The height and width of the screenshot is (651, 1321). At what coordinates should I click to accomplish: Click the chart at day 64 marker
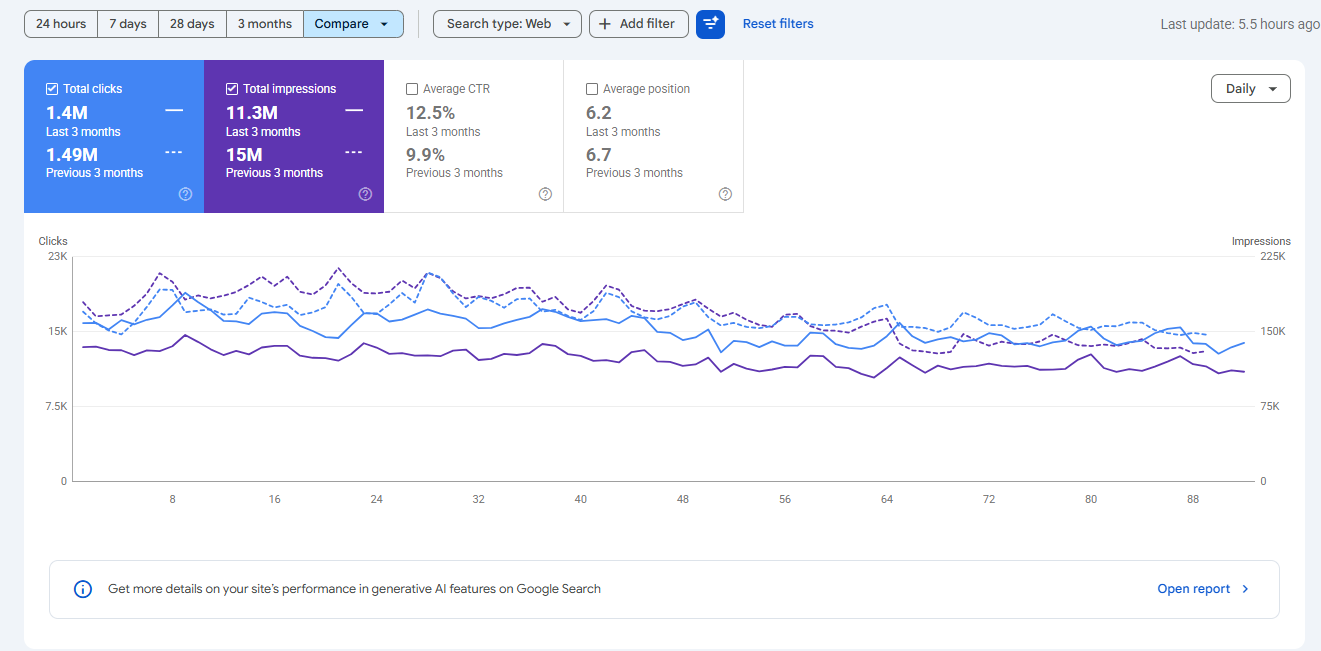coord(887,499)
